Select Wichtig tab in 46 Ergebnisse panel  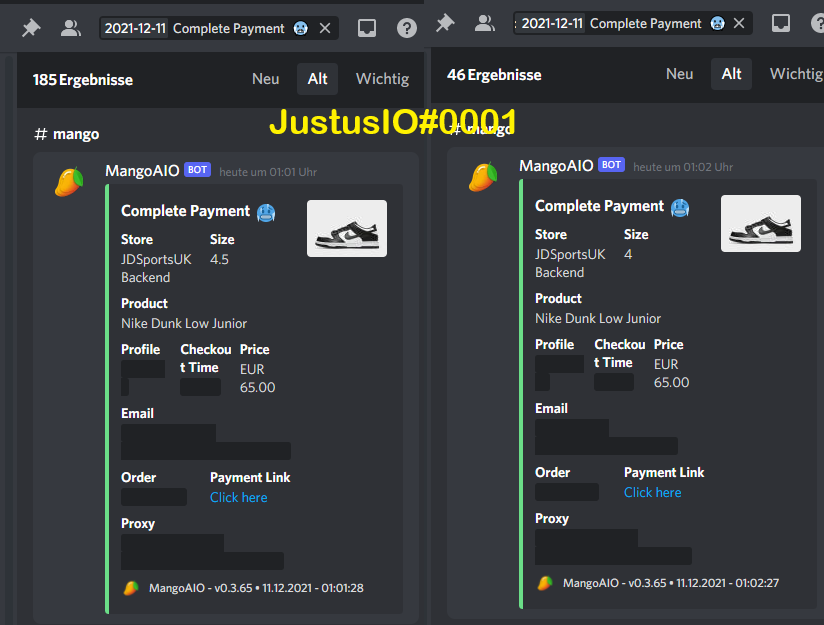796,74
